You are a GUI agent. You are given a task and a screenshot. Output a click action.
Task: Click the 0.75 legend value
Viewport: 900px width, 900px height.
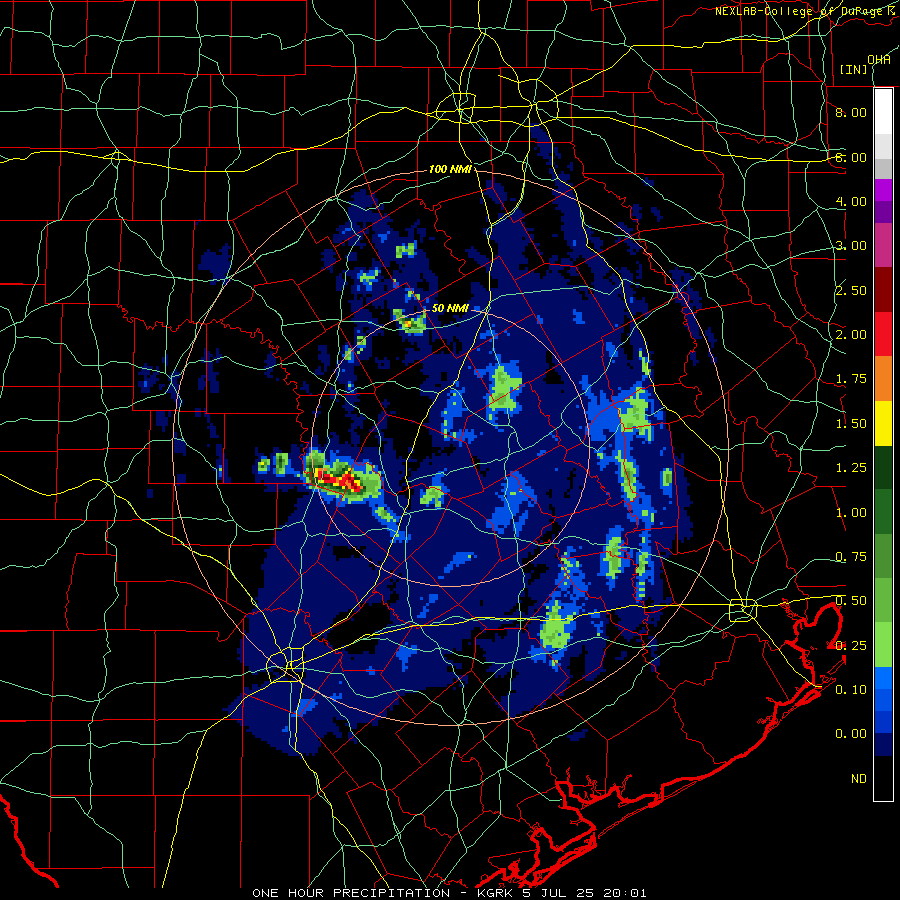pos(851,557)
